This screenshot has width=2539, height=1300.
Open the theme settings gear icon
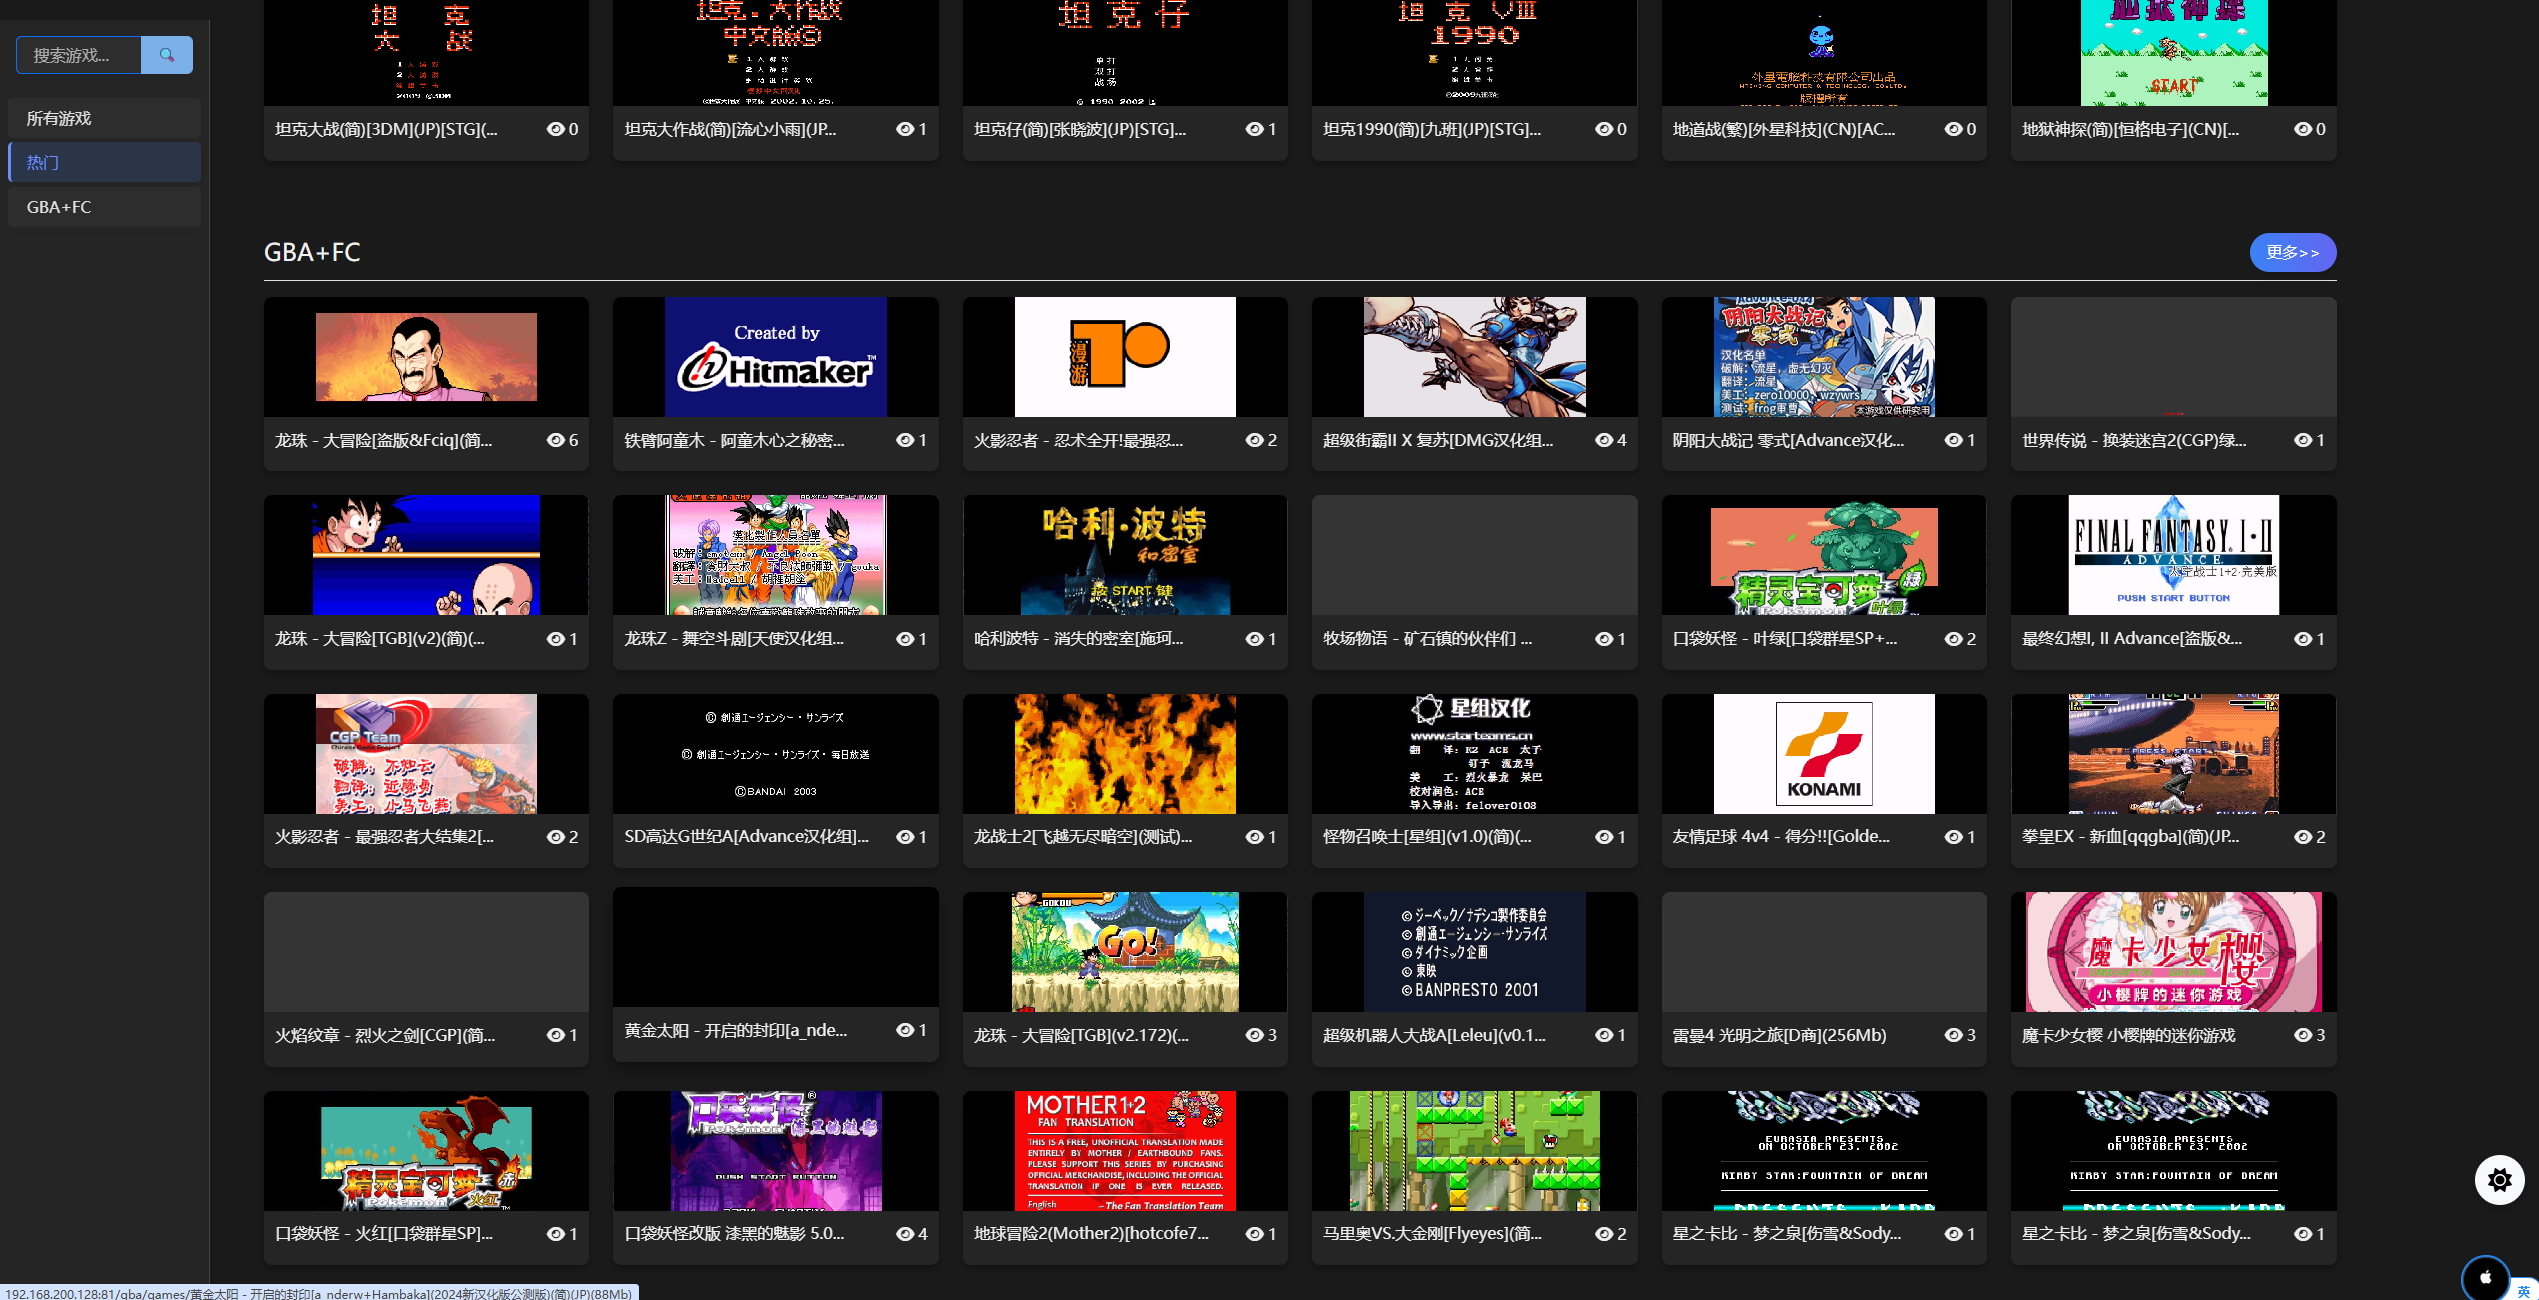click(2499, 1180)
